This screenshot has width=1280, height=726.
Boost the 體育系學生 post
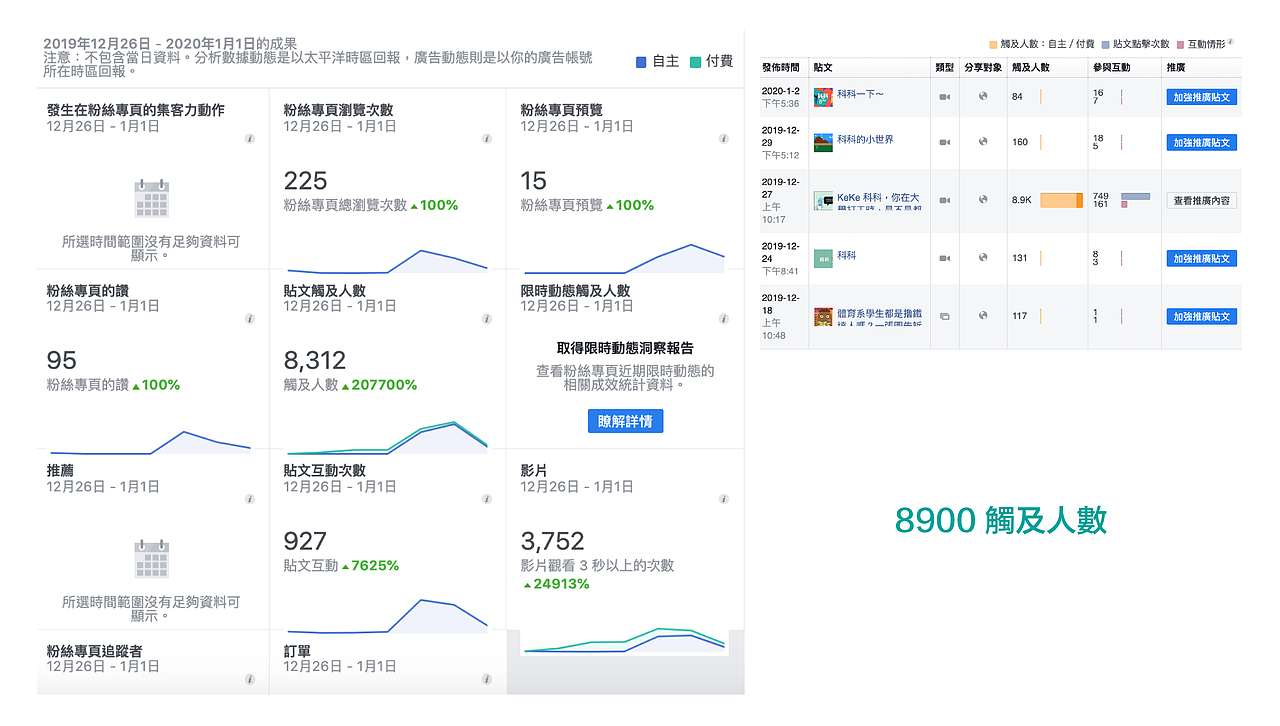(1202, 316)
